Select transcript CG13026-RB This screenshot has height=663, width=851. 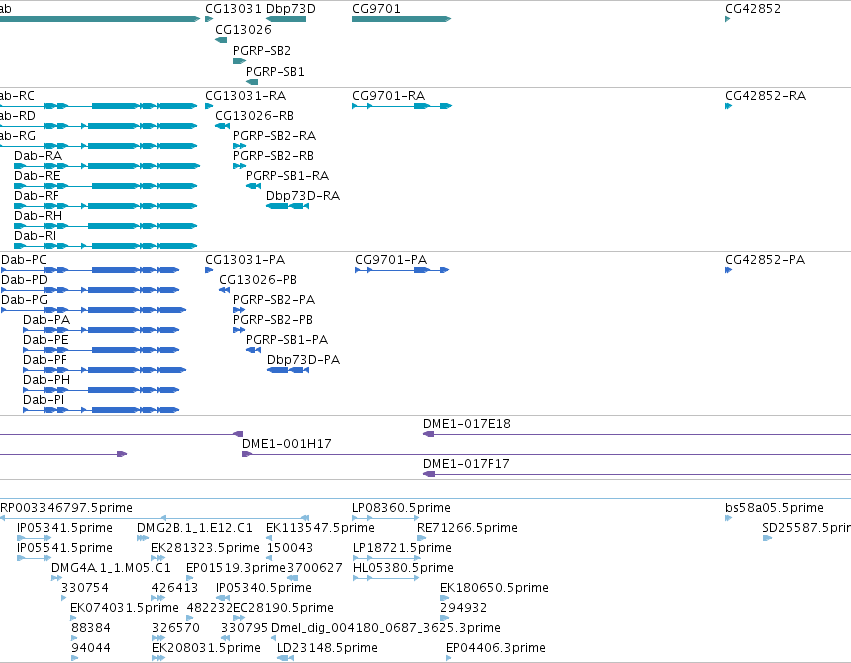tap(255, 116)
